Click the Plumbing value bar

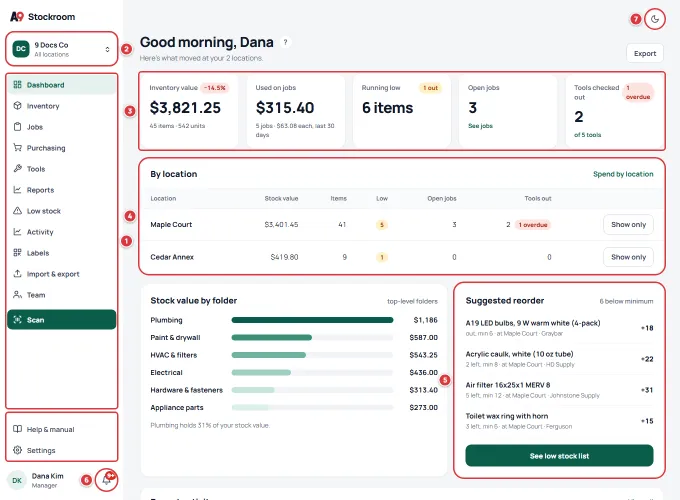click(x=312, y=320)
